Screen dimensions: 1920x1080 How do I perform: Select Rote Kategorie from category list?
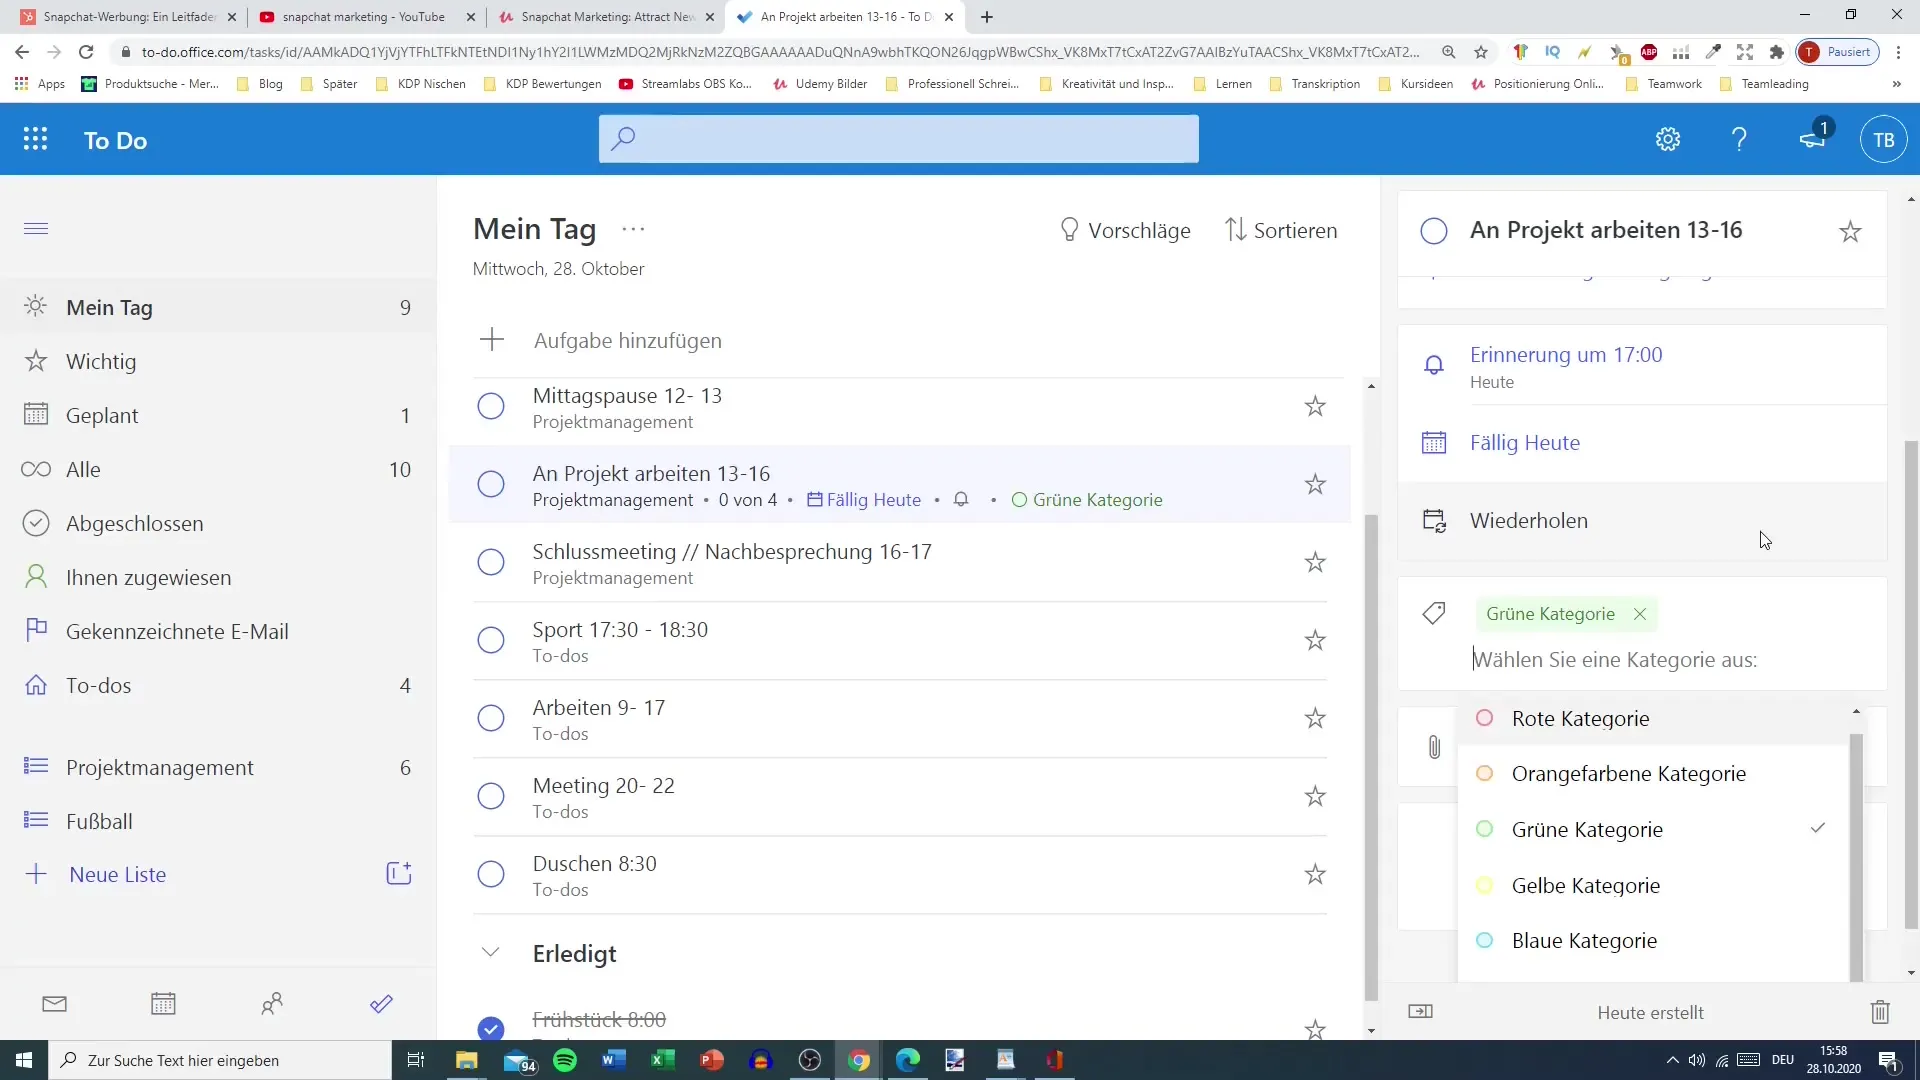pos(1582,719)
